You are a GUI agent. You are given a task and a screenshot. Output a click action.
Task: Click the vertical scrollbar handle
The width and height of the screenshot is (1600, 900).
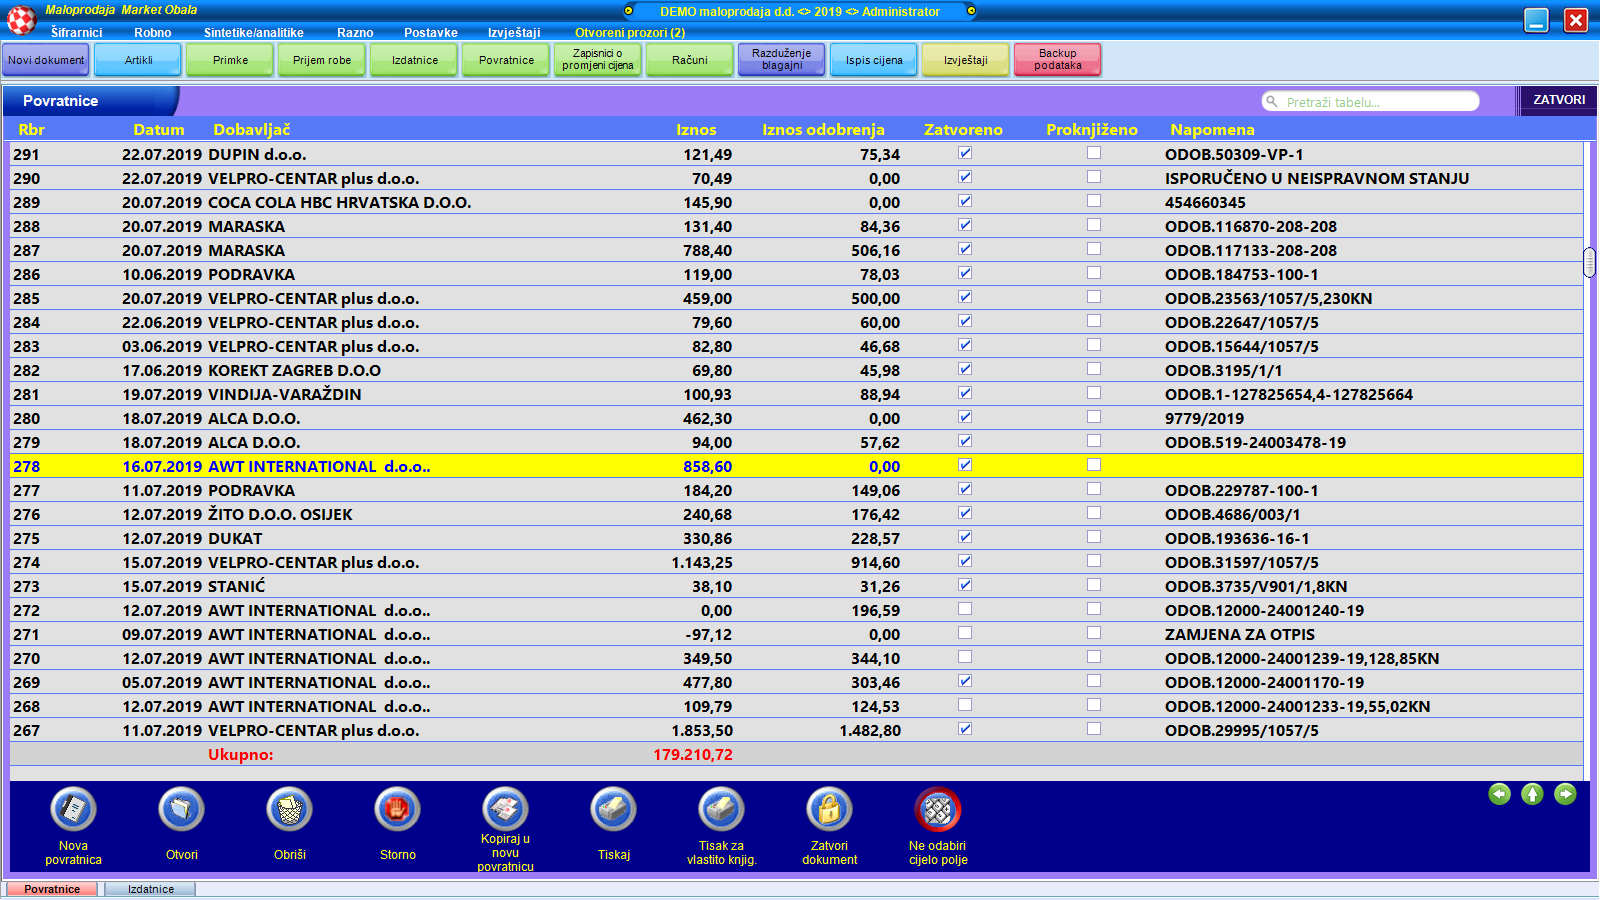tap(1589, 262)
